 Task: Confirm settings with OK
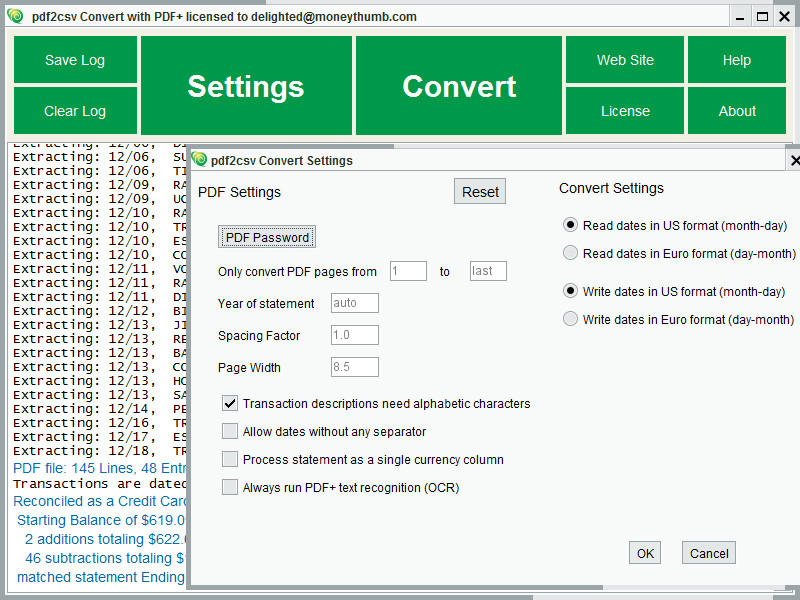(645, 553)
